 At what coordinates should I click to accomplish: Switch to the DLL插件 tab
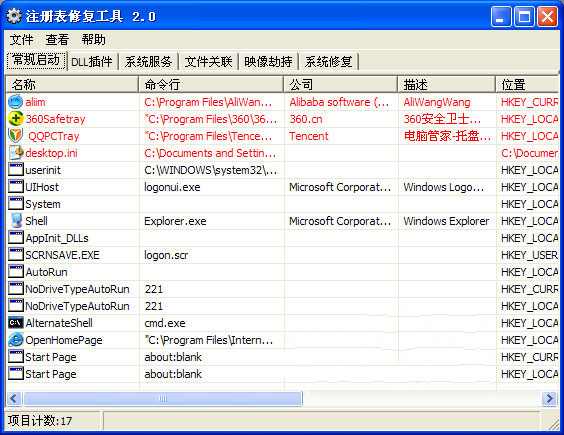coord(92,62)
